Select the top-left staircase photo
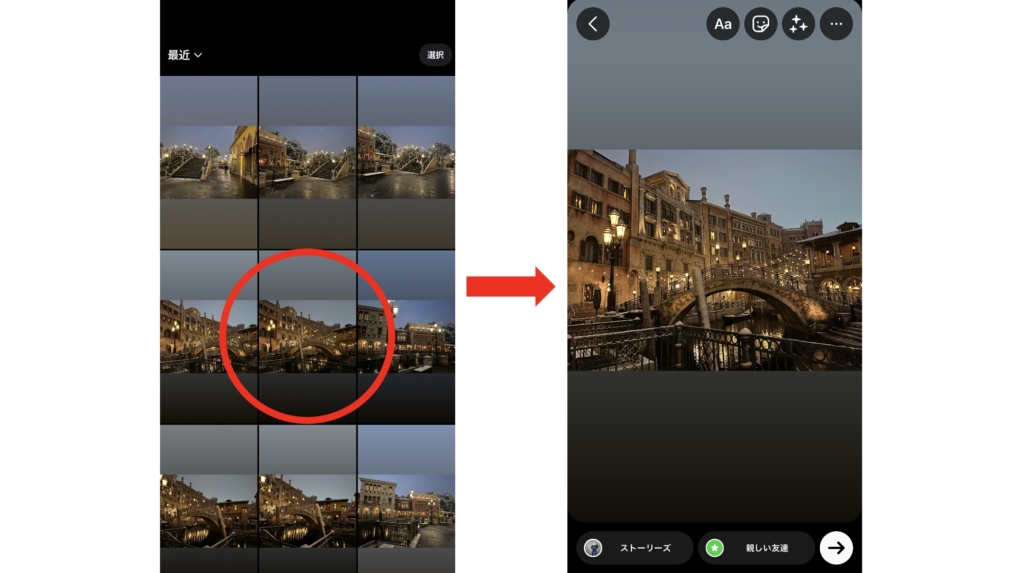 tap(208, 162)
